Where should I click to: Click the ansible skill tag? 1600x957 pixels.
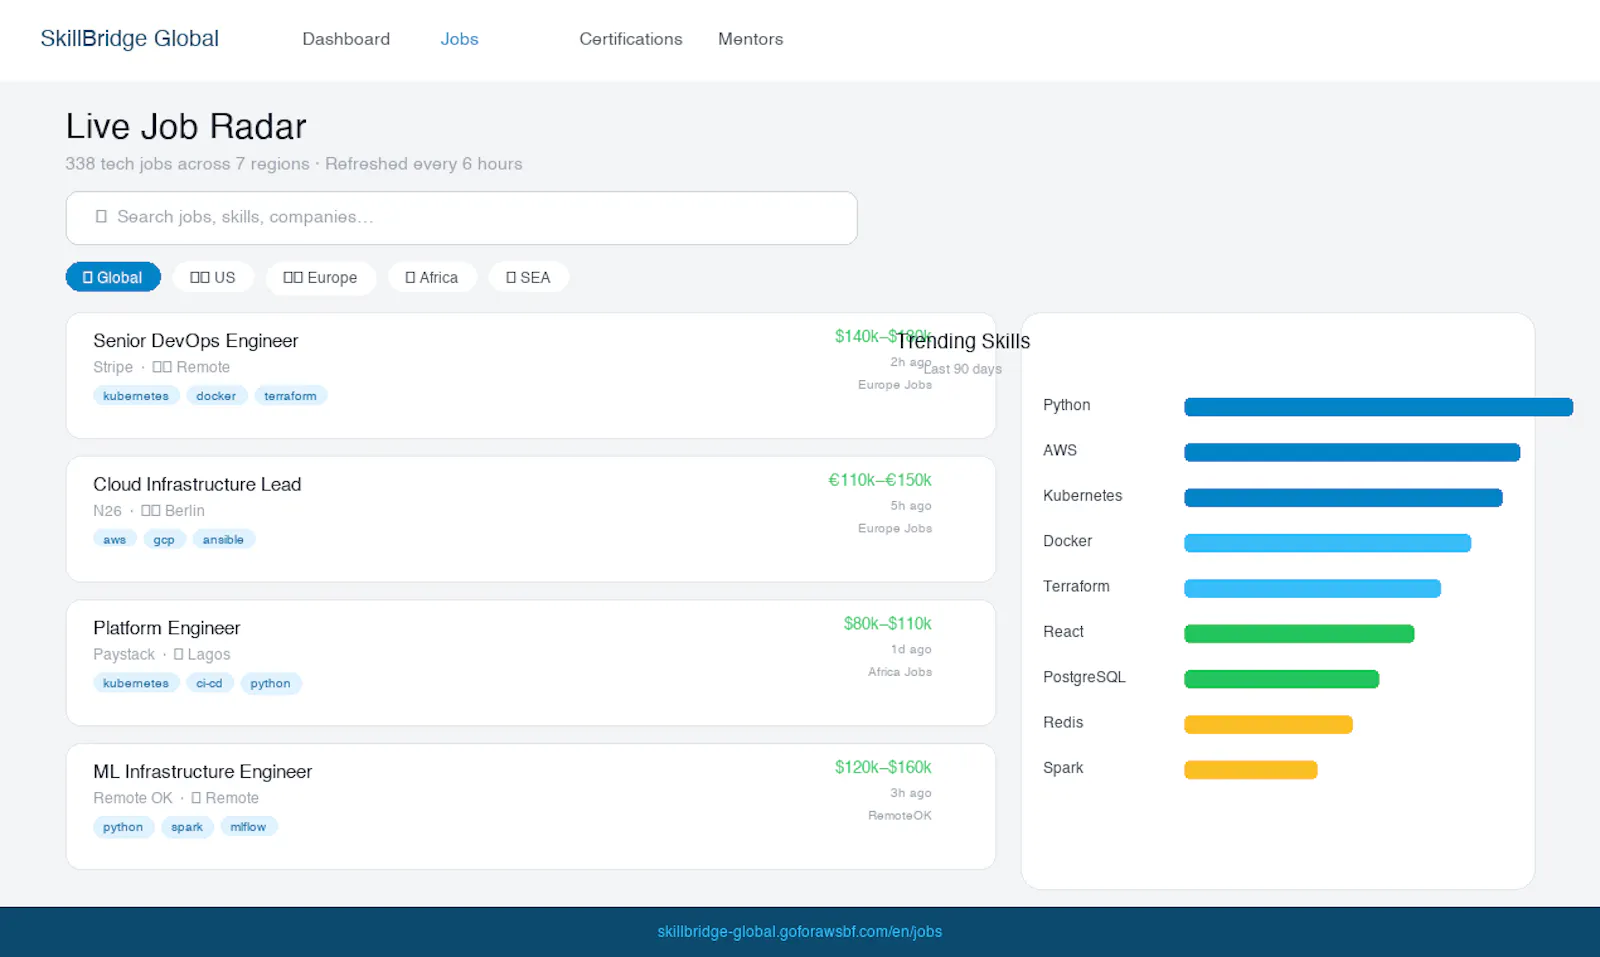click(x=223, y=540)
